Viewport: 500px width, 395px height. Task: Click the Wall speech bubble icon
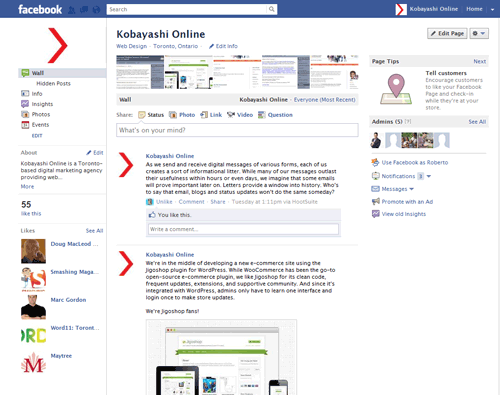[25, 73]
